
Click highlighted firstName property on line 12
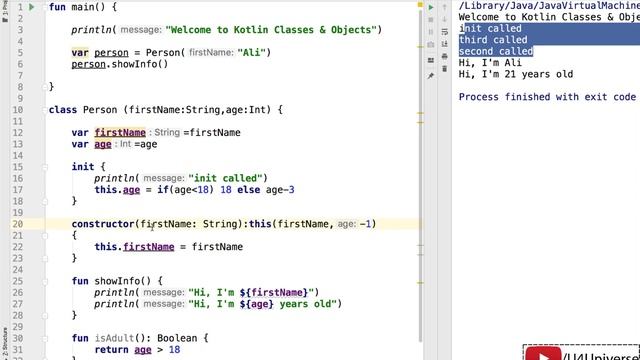coord(120,133)
